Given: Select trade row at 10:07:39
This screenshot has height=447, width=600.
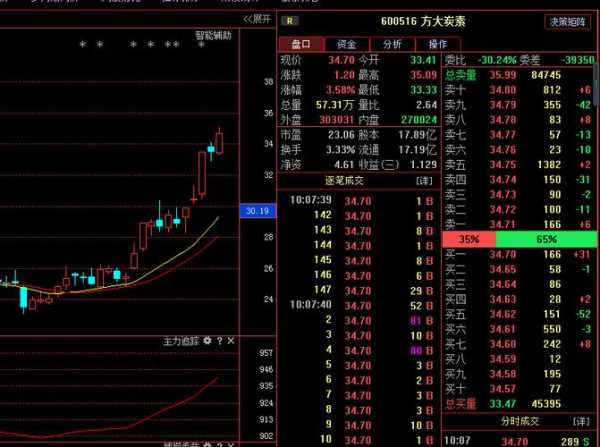Looking at the screenshot, I should point(362,201).
